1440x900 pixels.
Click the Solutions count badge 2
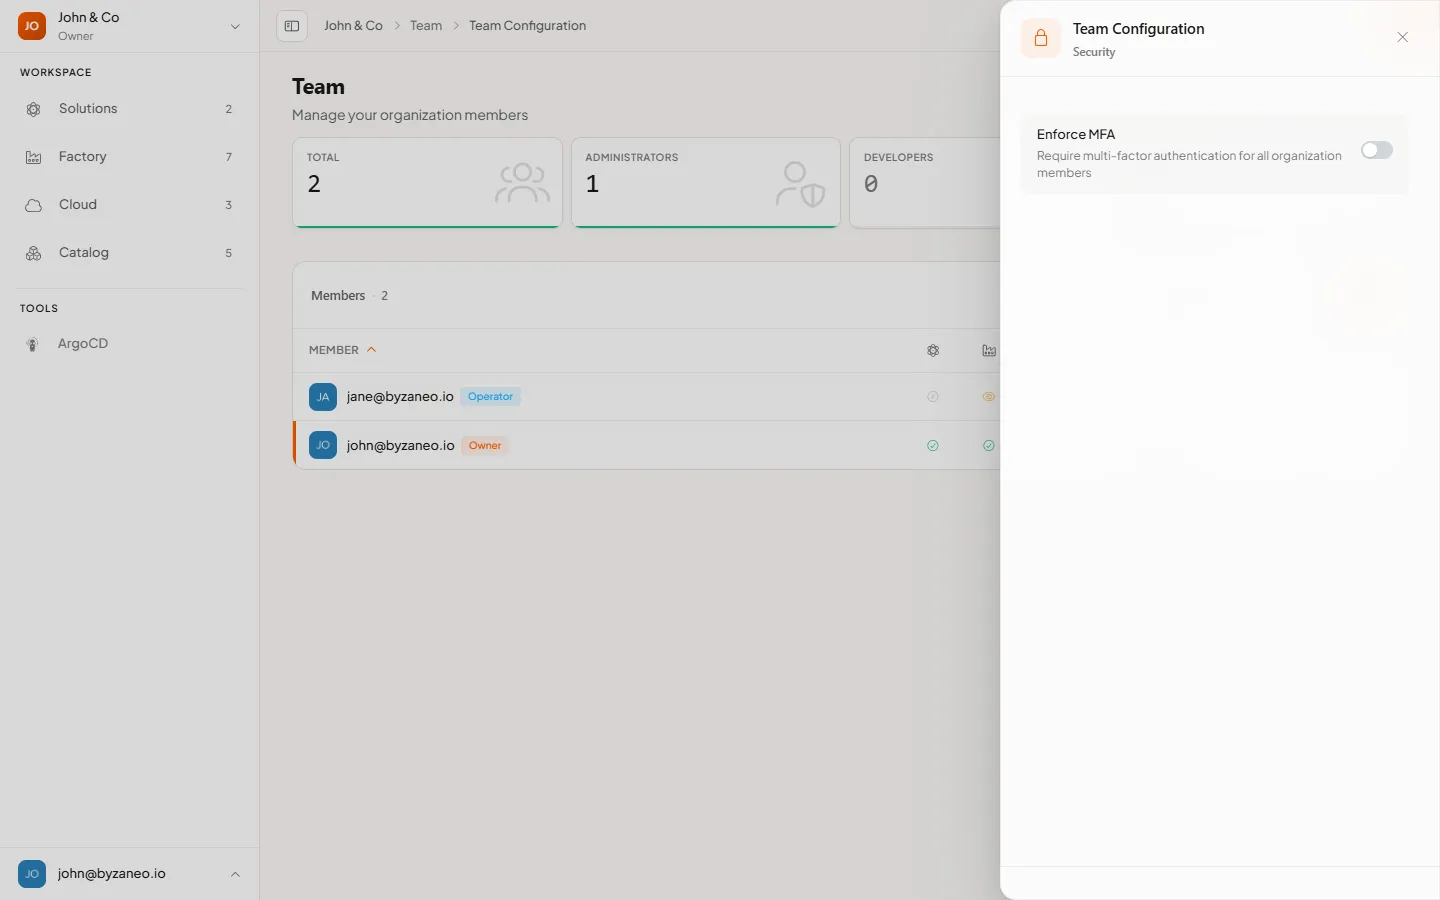229,109
